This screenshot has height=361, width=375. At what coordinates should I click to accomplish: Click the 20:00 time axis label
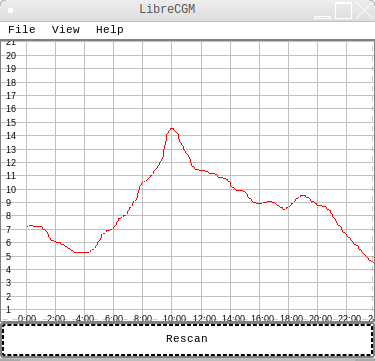(x=320, y=319)
